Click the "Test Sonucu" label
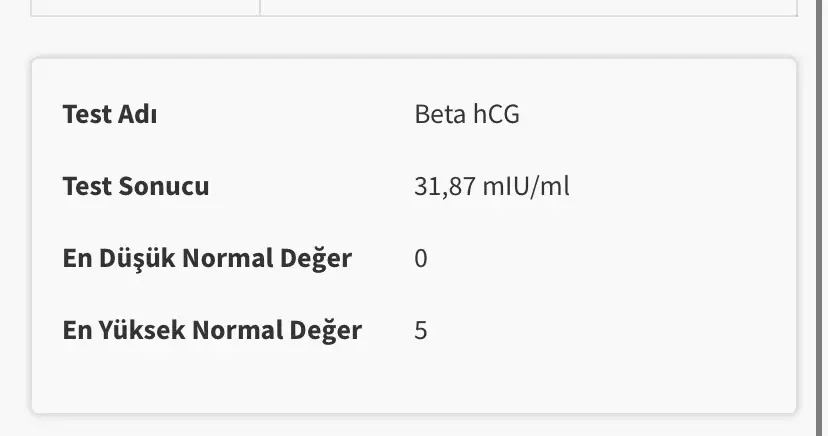This screenshot has width=828, height=436. [136, 186]
